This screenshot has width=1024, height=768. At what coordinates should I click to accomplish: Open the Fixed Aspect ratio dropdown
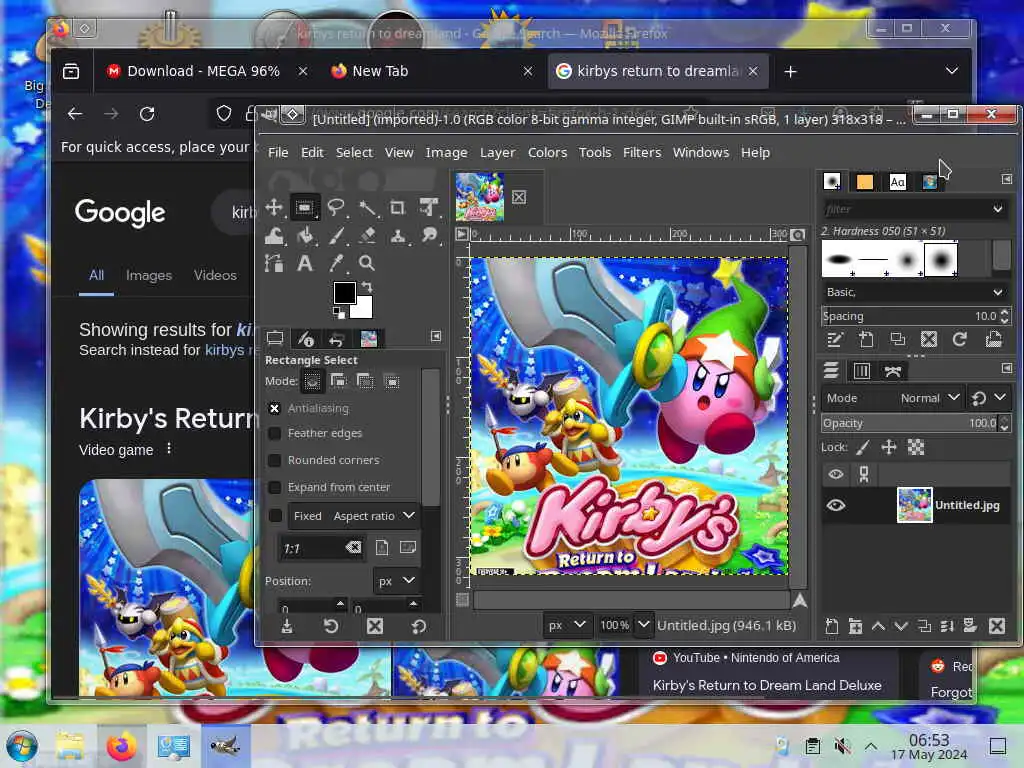(353, 515)
